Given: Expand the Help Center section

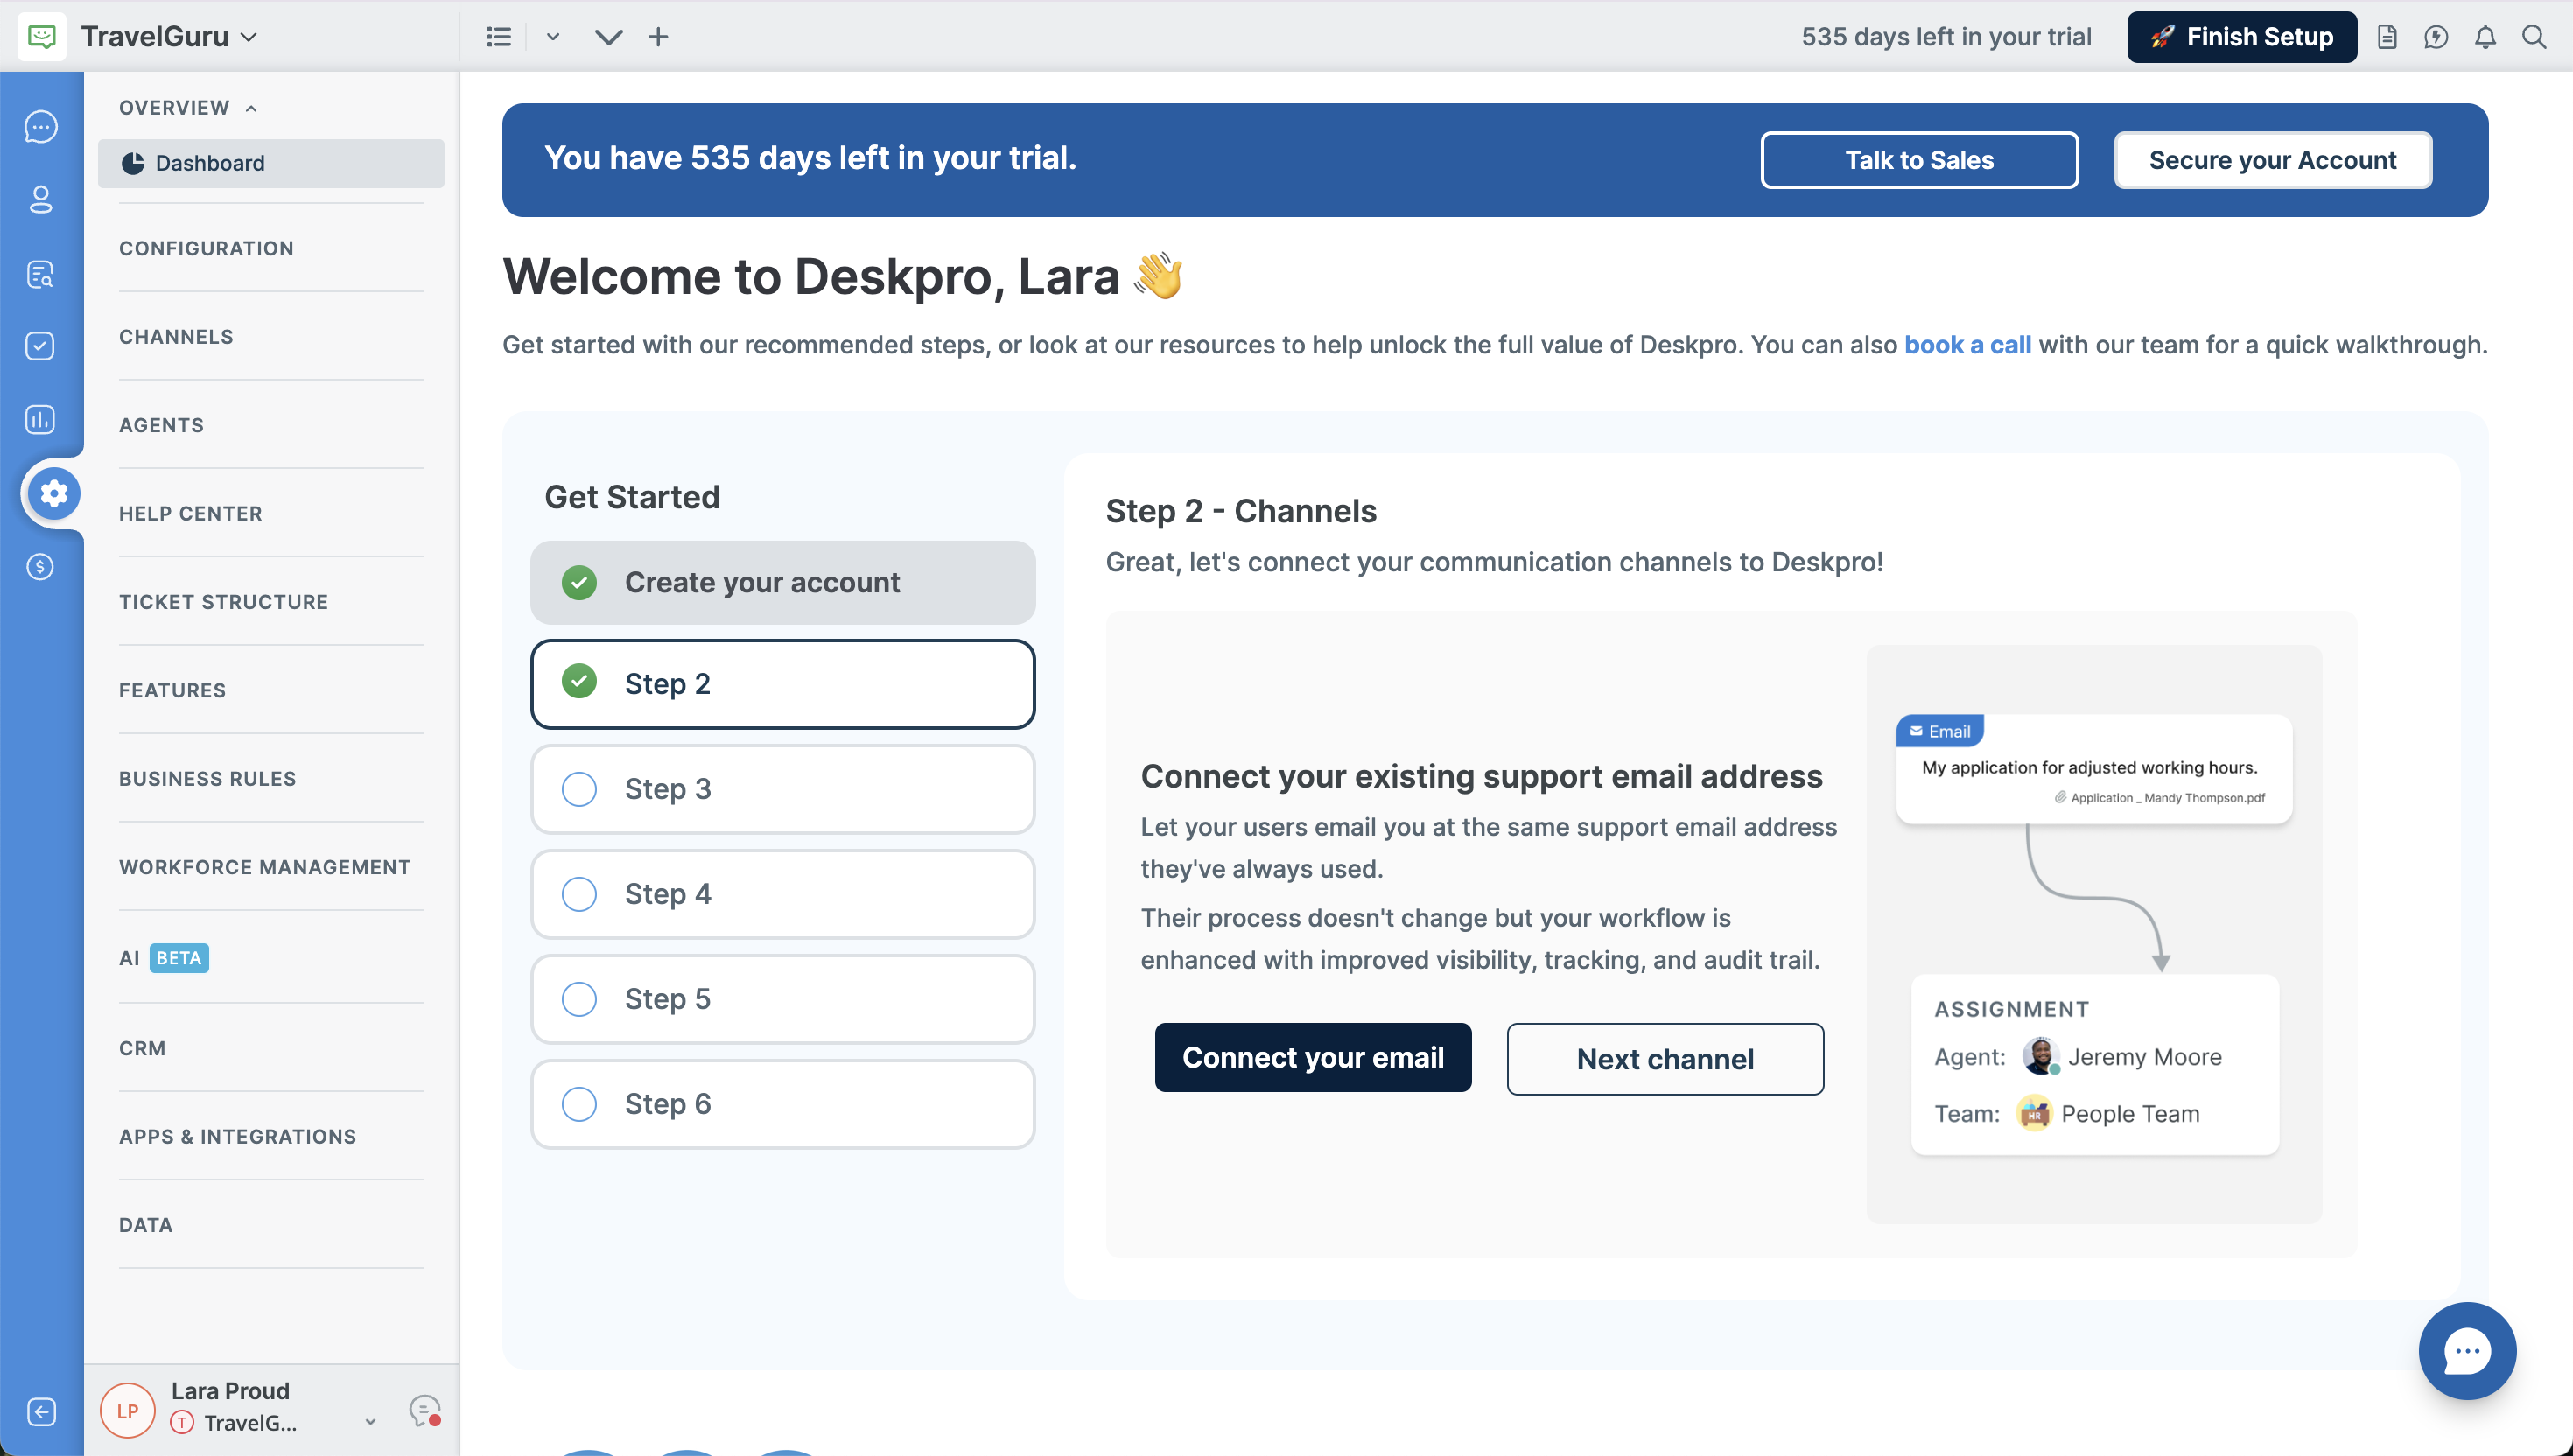Looking at the screenshot, I should coord(190,514).
